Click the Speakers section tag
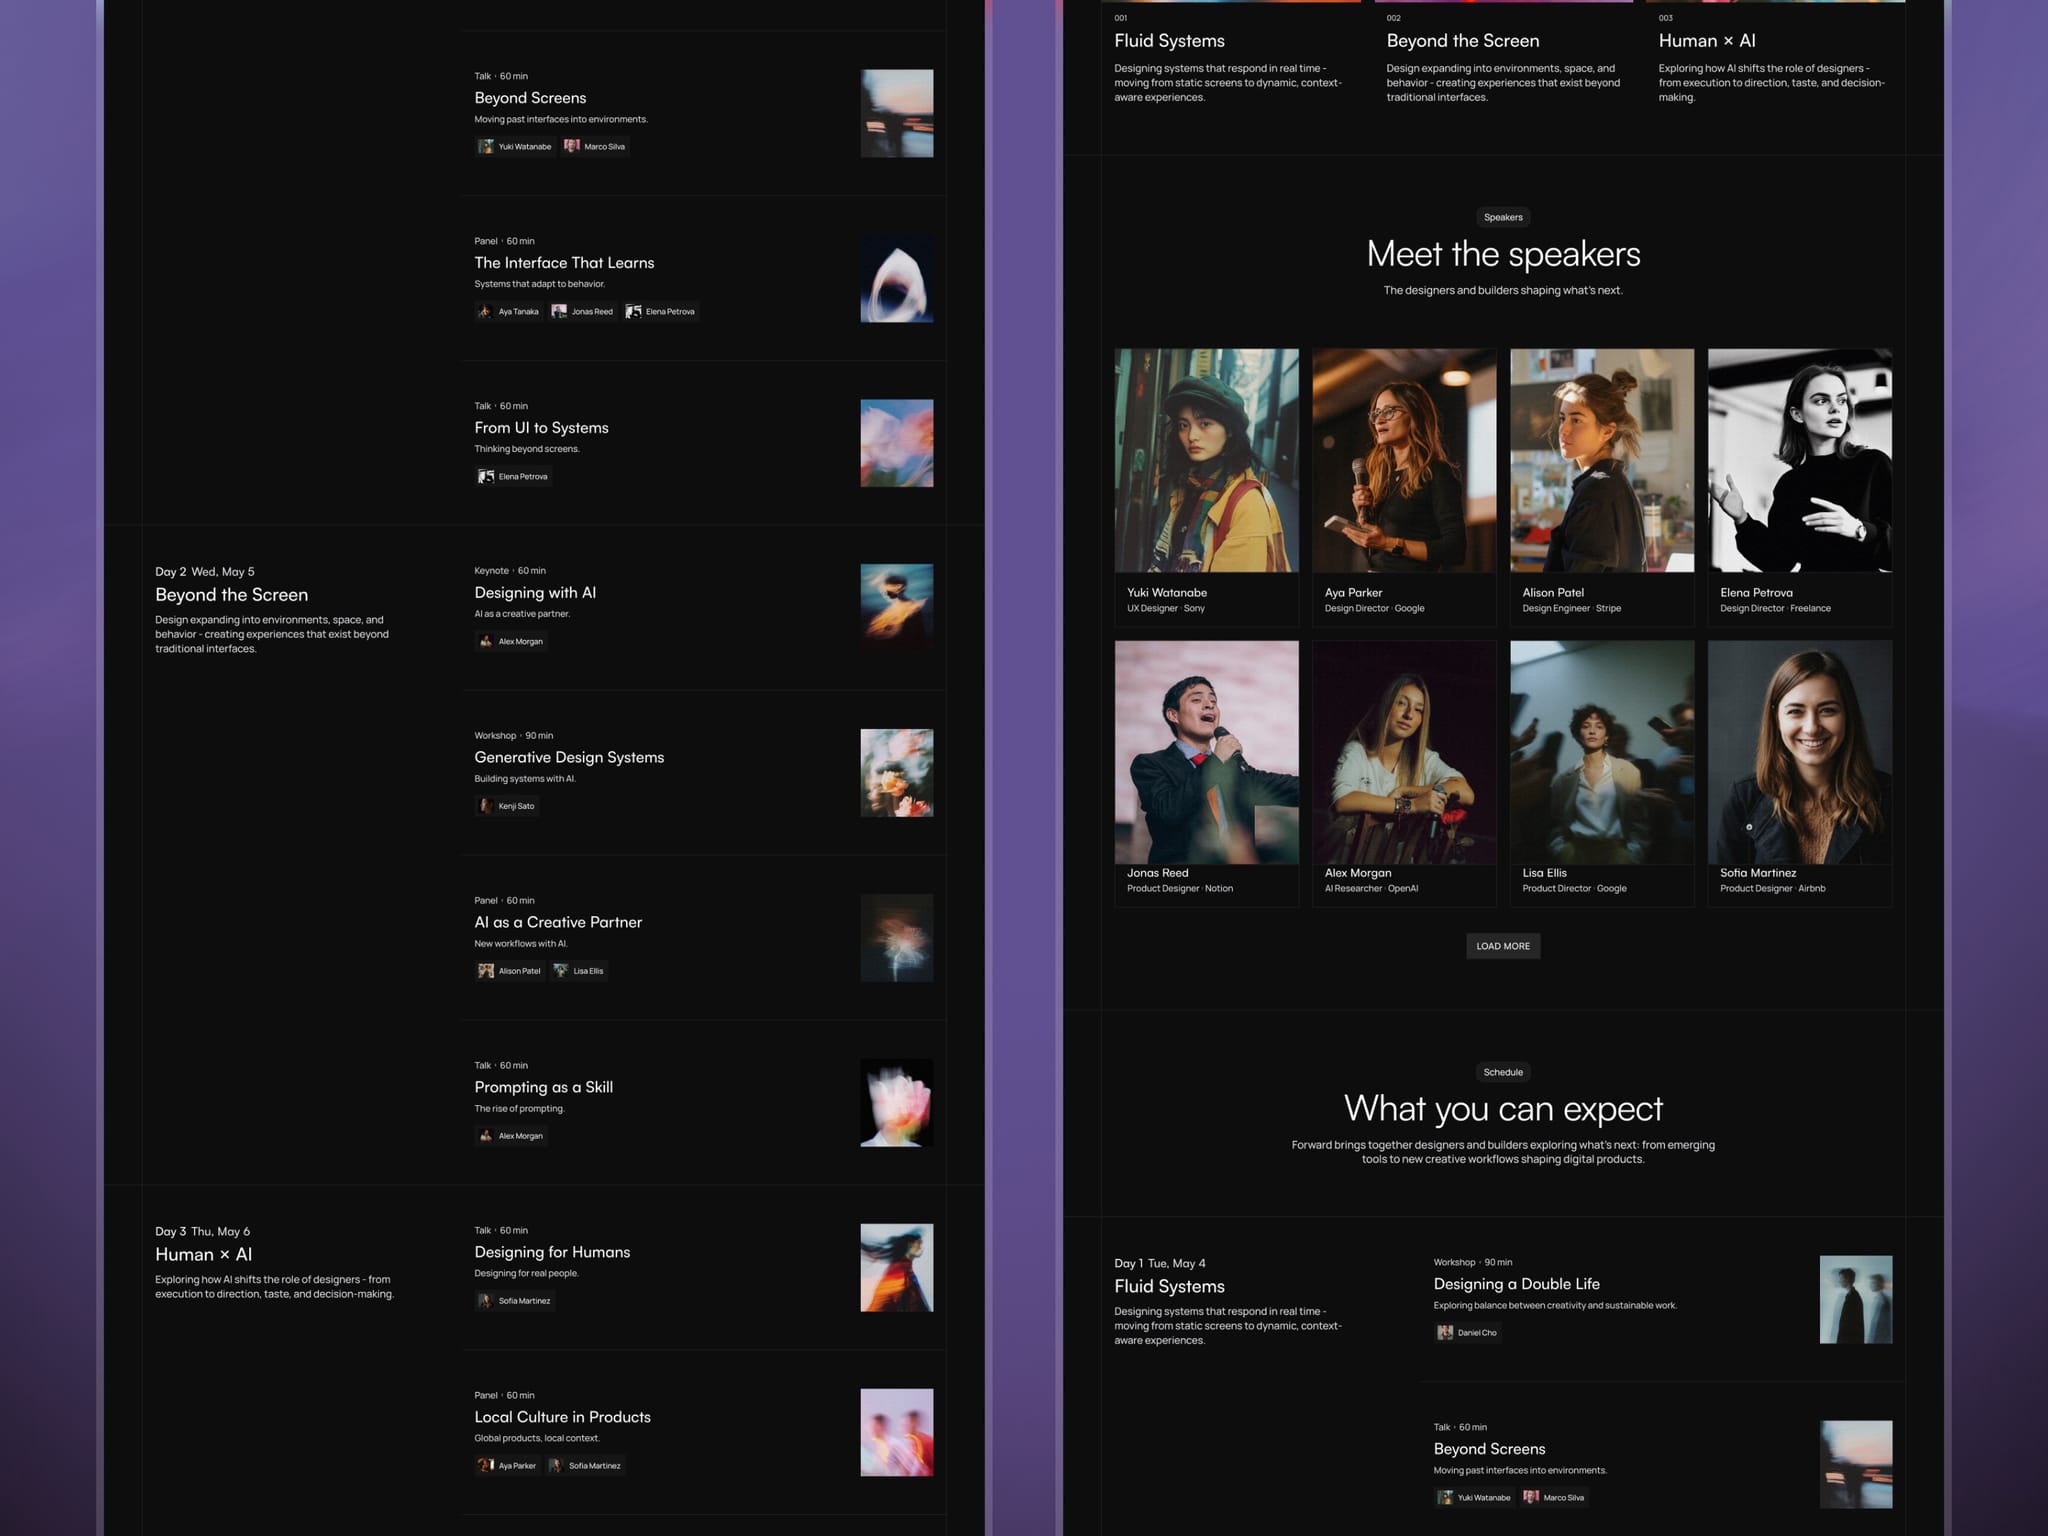 1503,217
